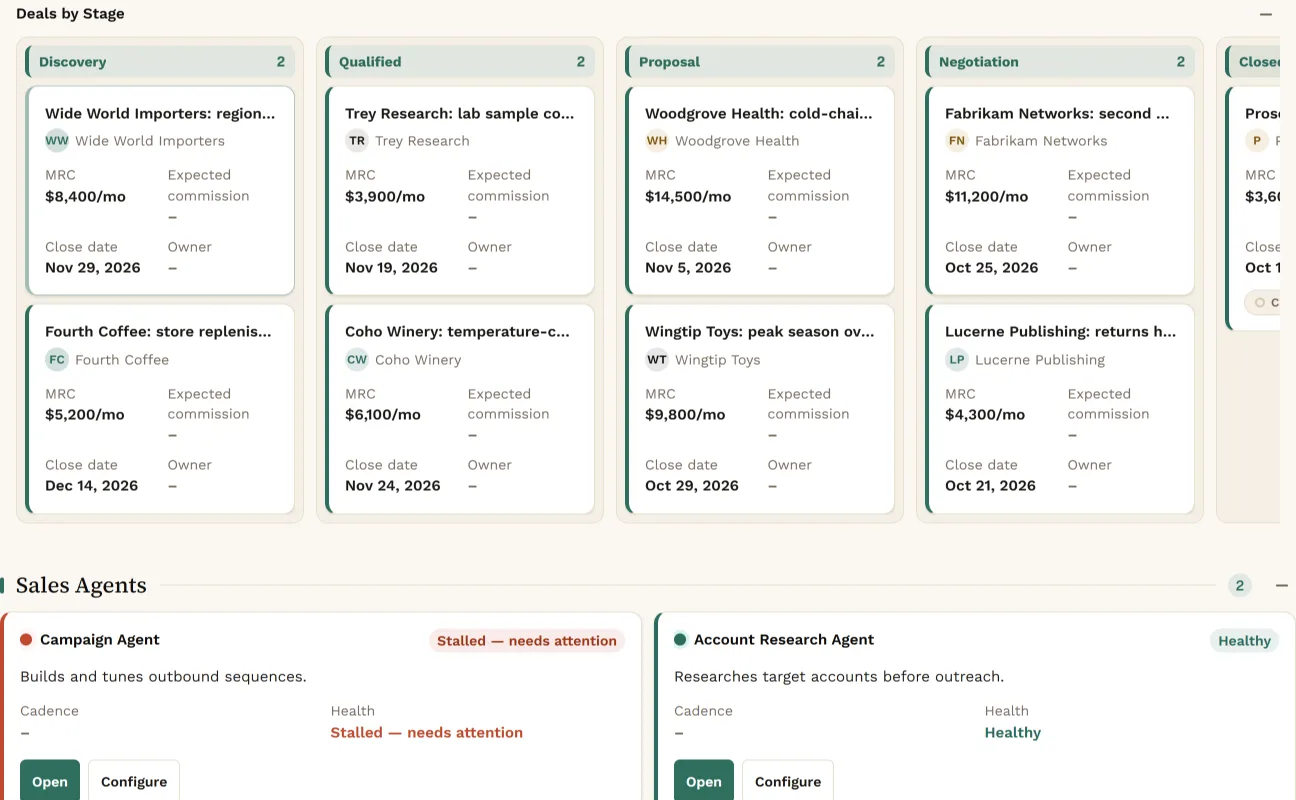Click the Dec 14, 2026 close date
The height and width of the screenshot is (800, 1296).
[x=92, y=485]
